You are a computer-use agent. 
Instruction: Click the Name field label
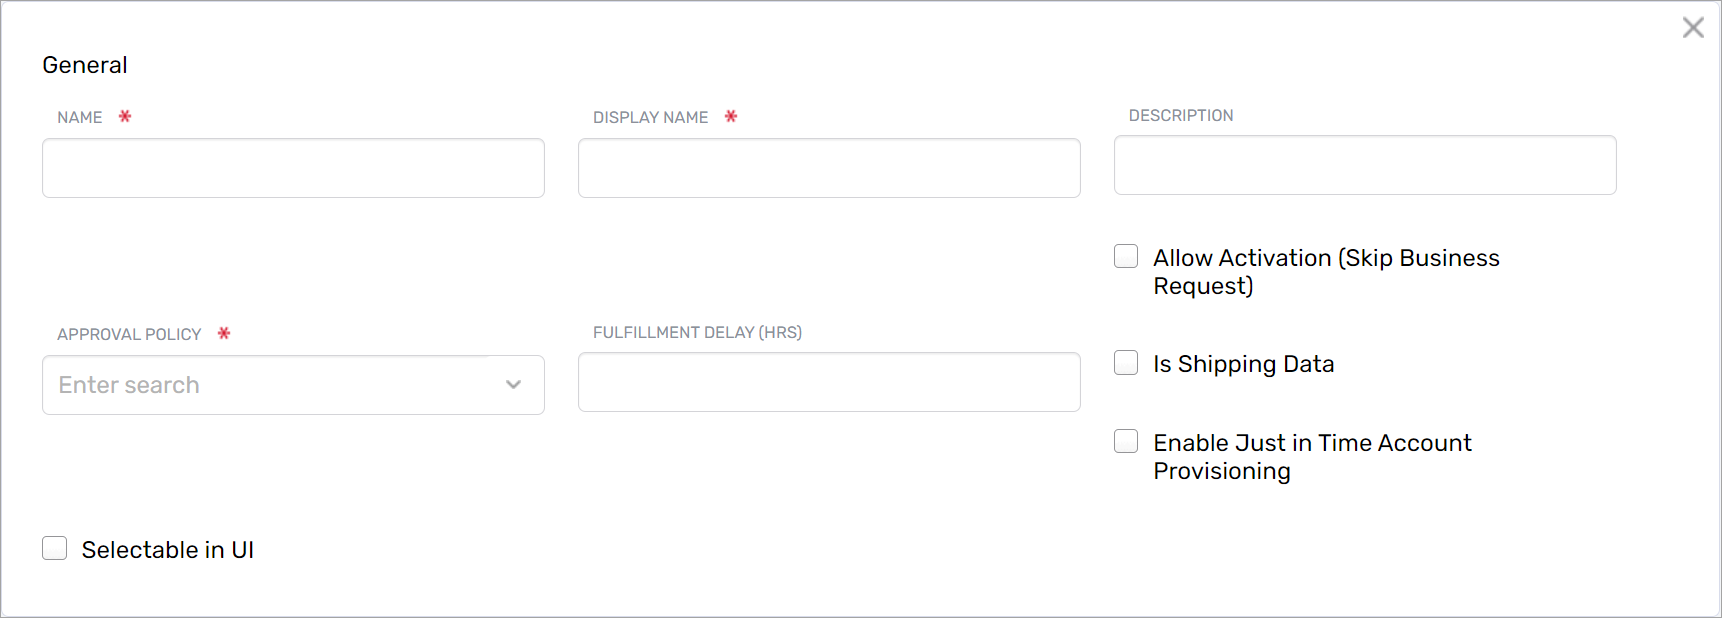(80, 117)
